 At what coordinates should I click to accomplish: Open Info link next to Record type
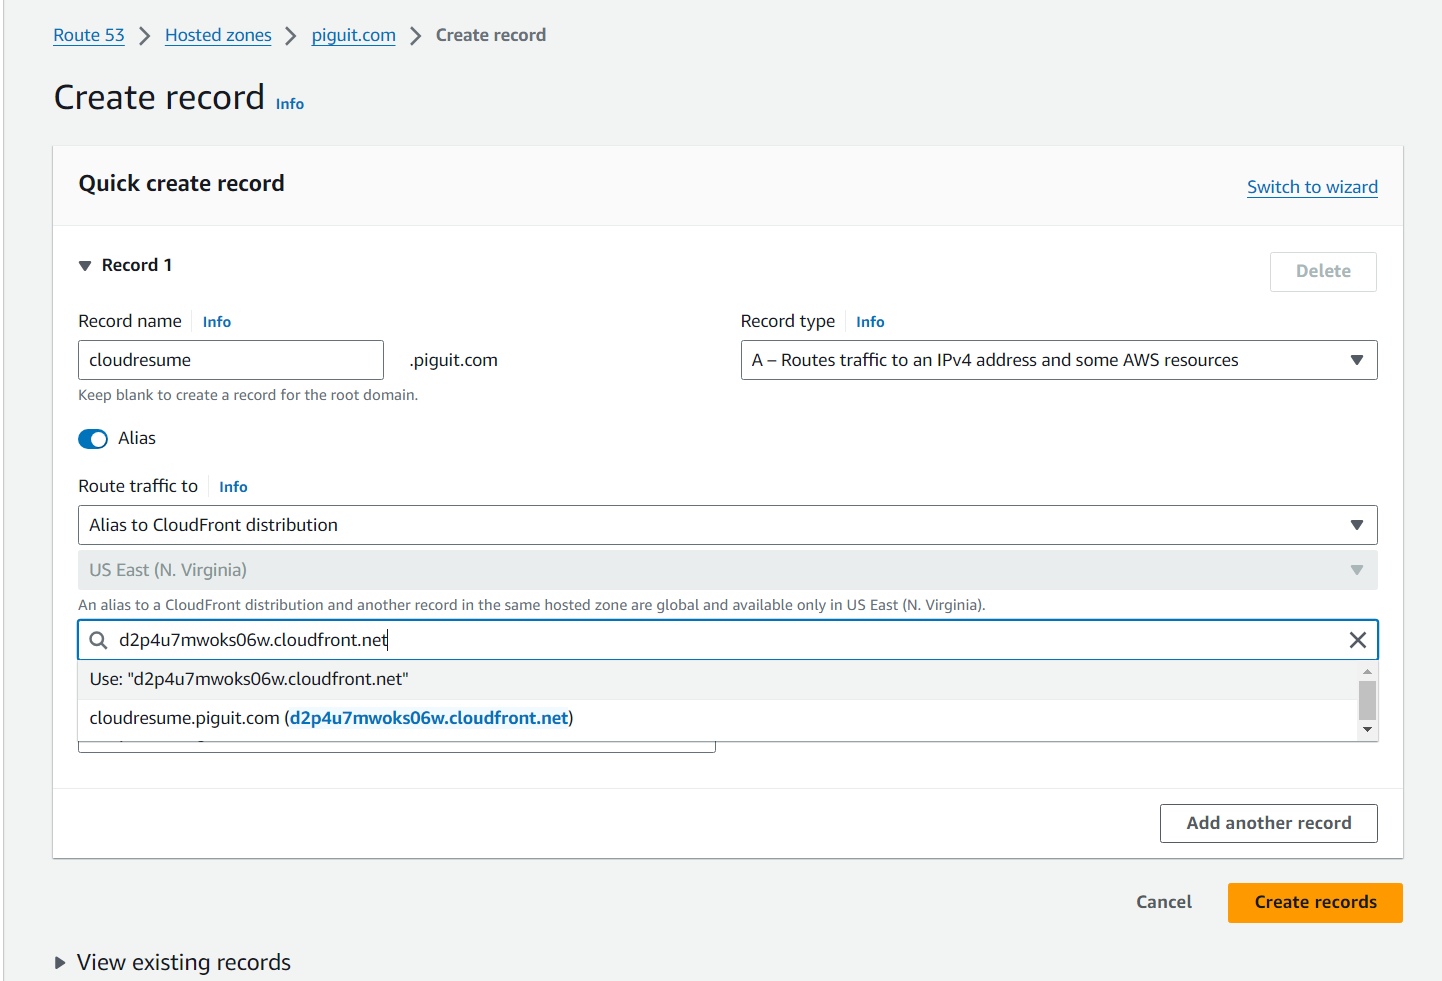tap(870, 322)
